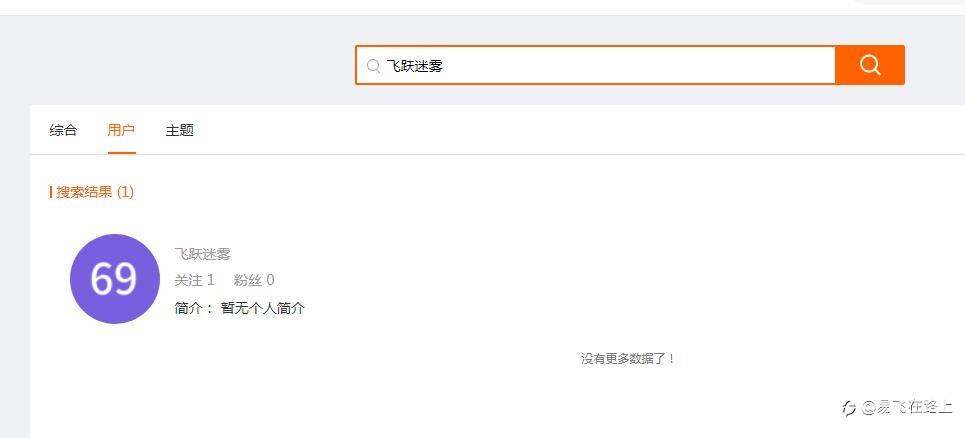Click the small gray magnifier inside search box

pyautogui.click(x=373, y=66)
